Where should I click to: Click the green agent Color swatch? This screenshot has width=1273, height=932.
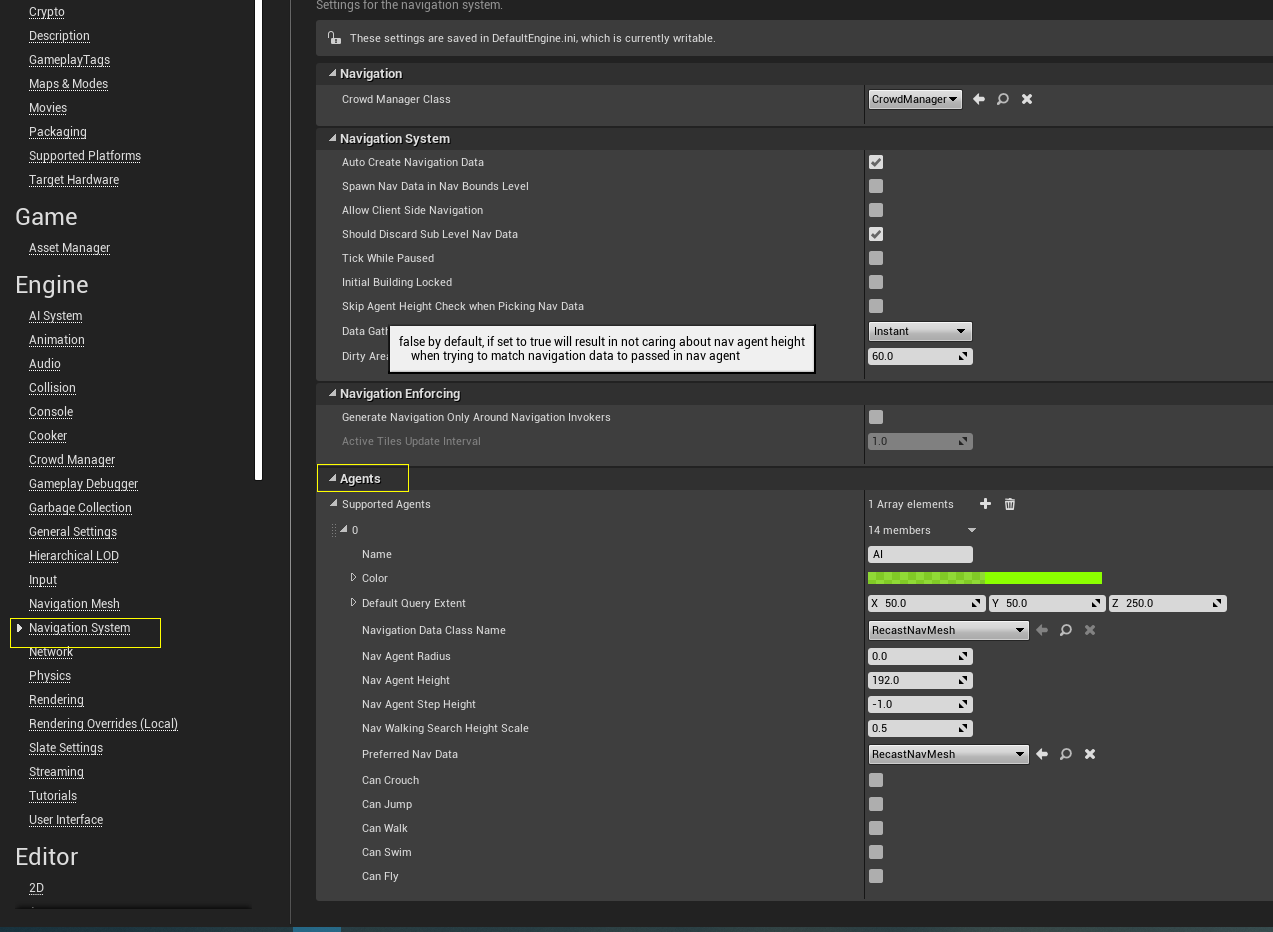coord(984,577)
